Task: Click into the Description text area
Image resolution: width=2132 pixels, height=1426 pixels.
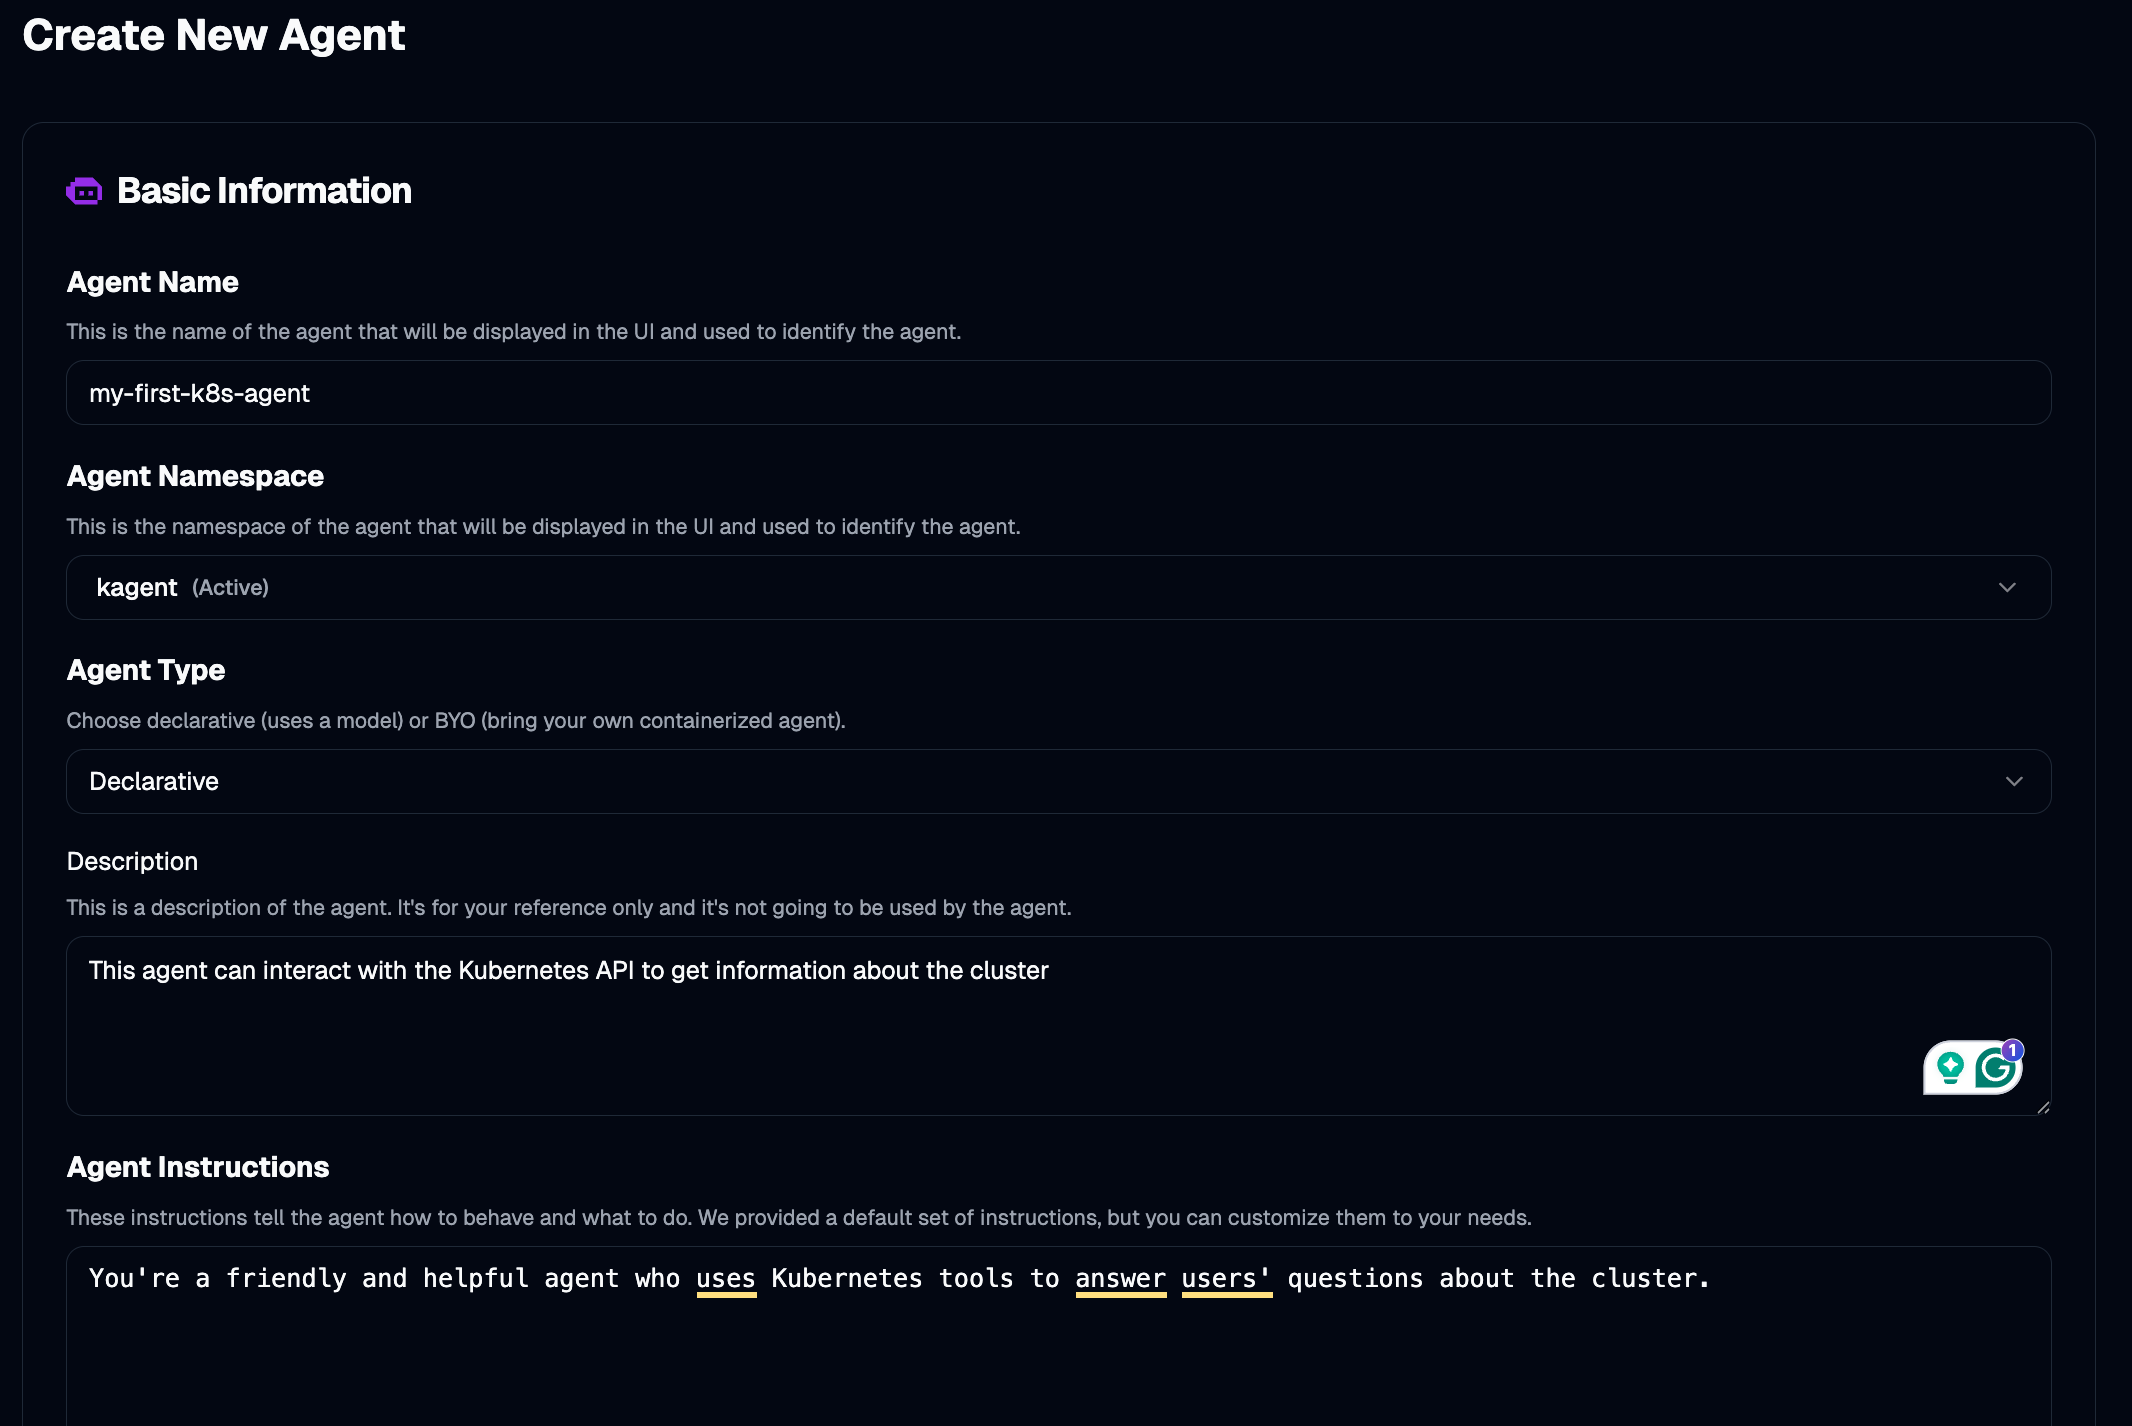Action: point(1000,1026)
